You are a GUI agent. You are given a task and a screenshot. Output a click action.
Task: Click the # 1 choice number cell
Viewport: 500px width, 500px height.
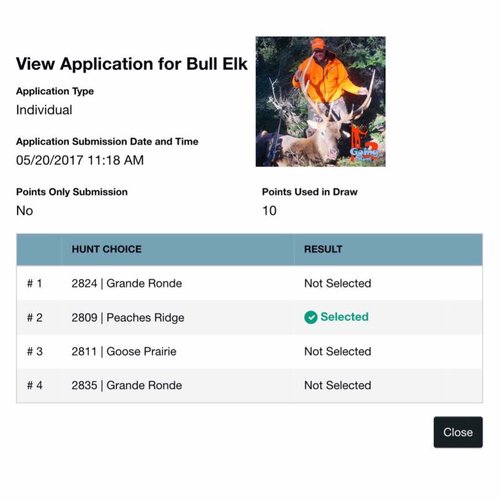[x=34, y=283]
